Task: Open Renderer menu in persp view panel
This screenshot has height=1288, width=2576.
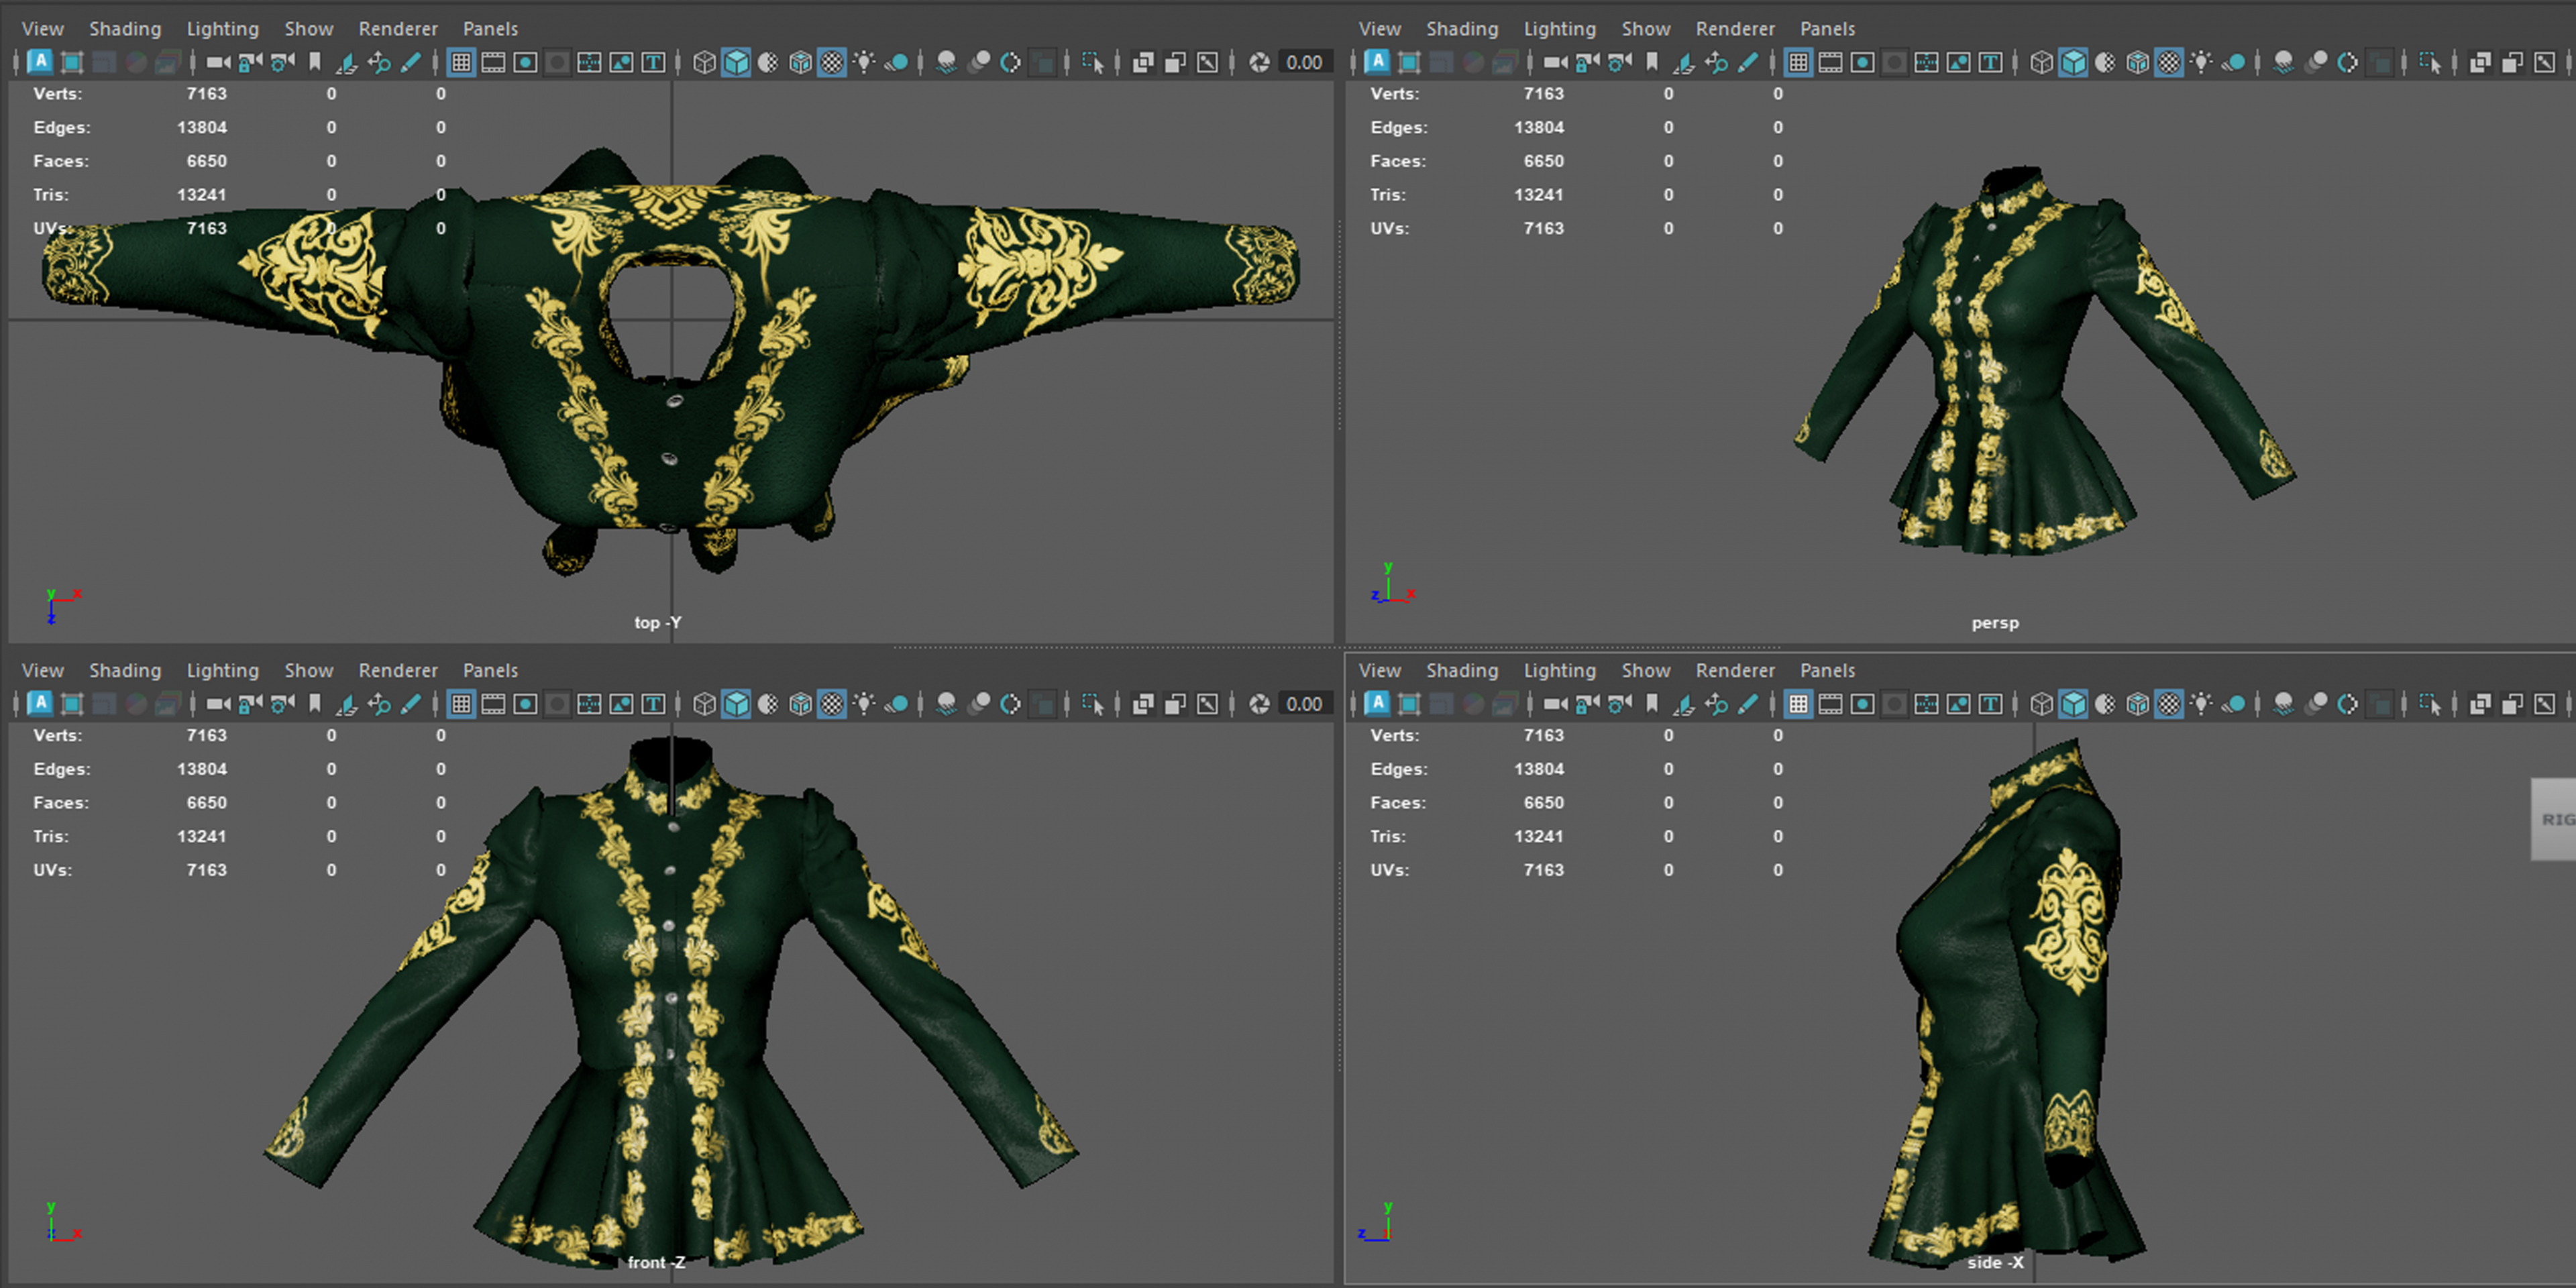Action: point(1735,29)
